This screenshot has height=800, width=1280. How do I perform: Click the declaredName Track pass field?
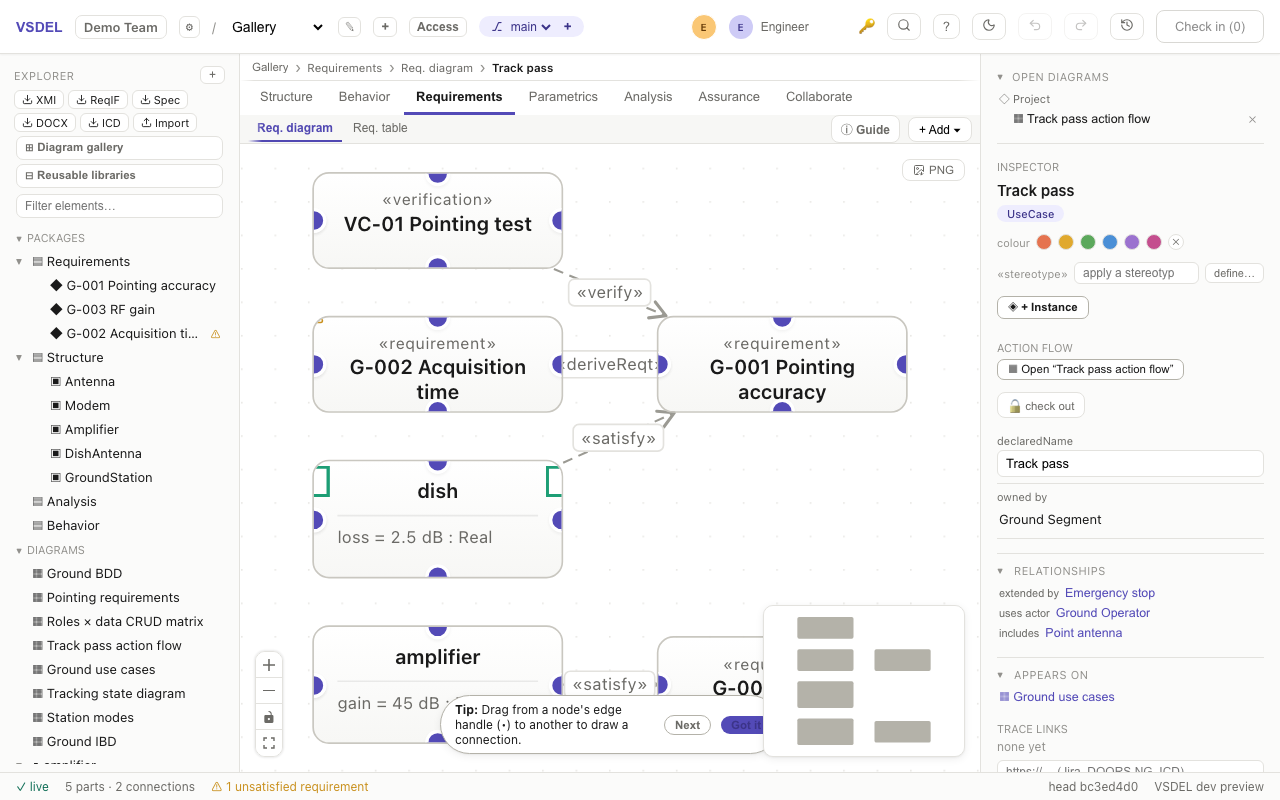[x=1130, y=464]
